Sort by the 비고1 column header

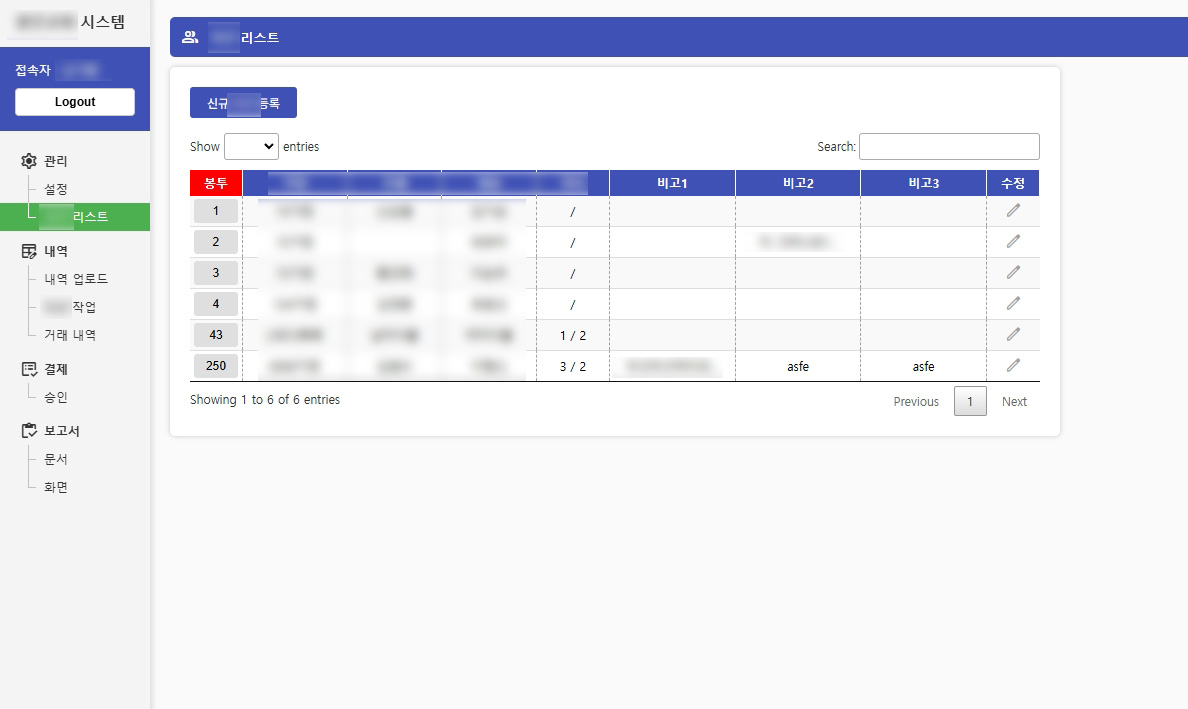click(x=672, y=183)
